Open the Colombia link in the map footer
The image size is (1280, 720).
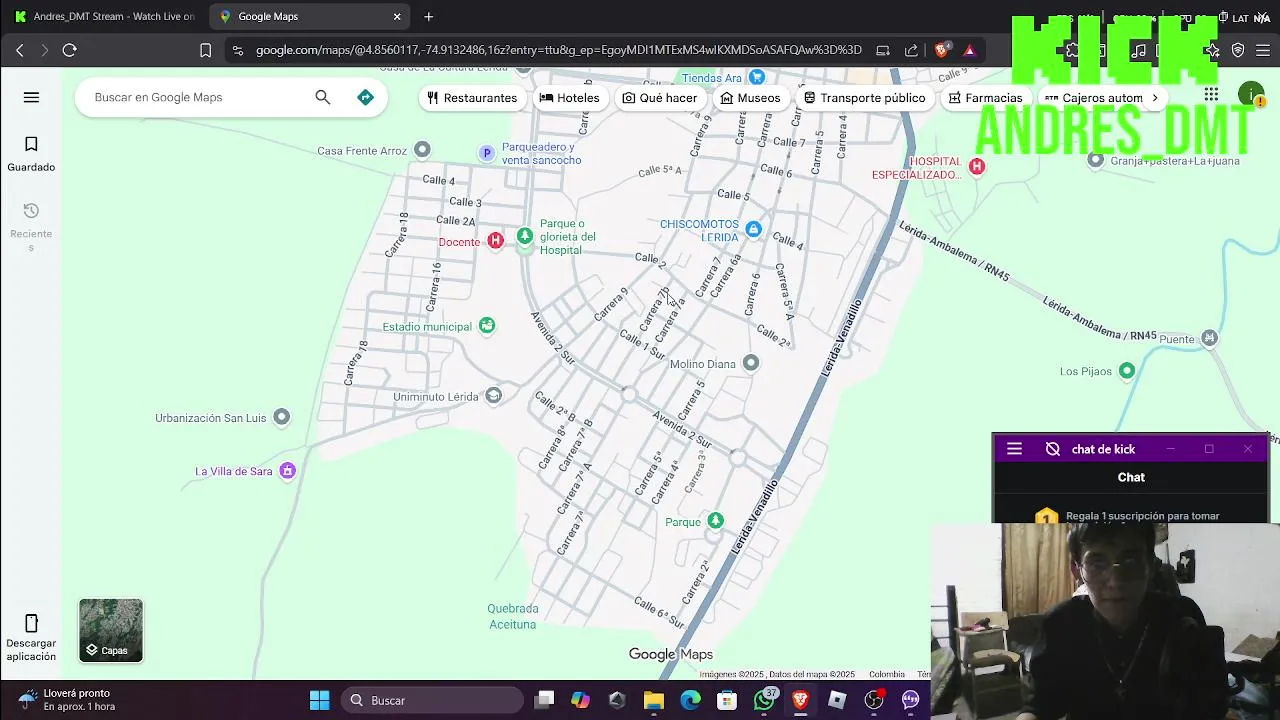click(x=886, y=674)
